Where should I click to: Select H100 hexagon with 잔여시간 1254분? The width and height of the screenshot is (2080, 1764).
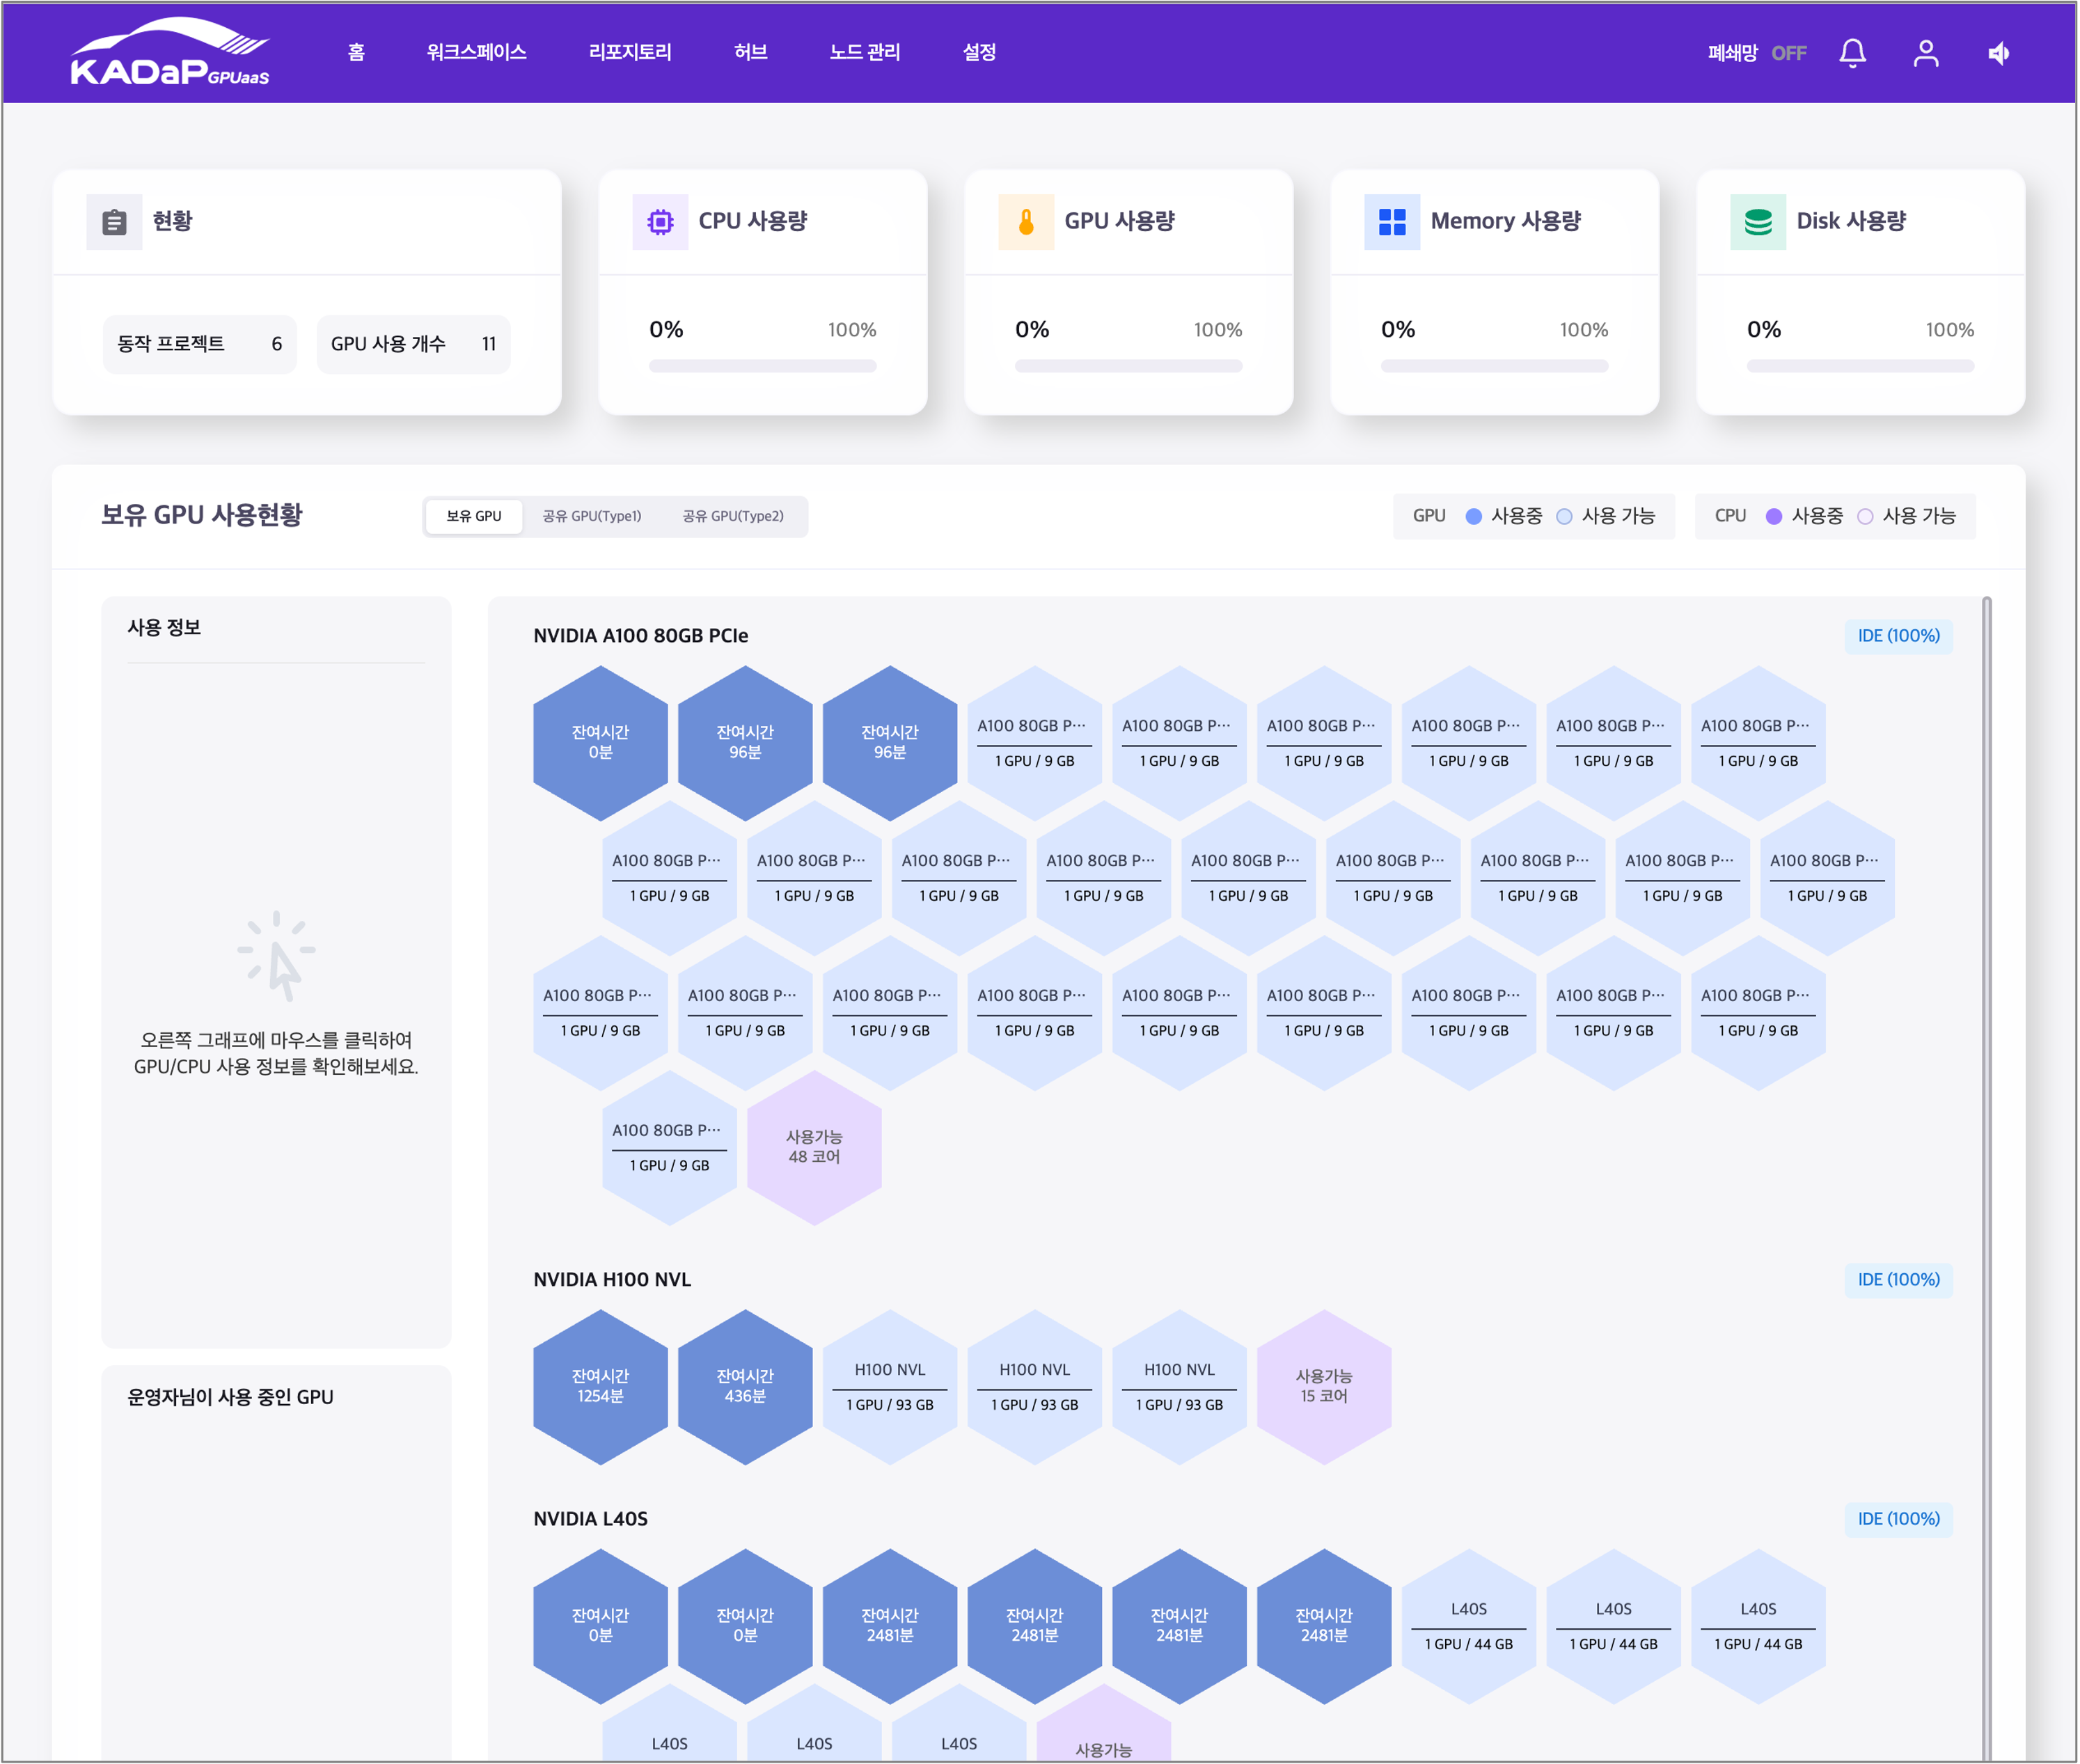coord(600,1387)
